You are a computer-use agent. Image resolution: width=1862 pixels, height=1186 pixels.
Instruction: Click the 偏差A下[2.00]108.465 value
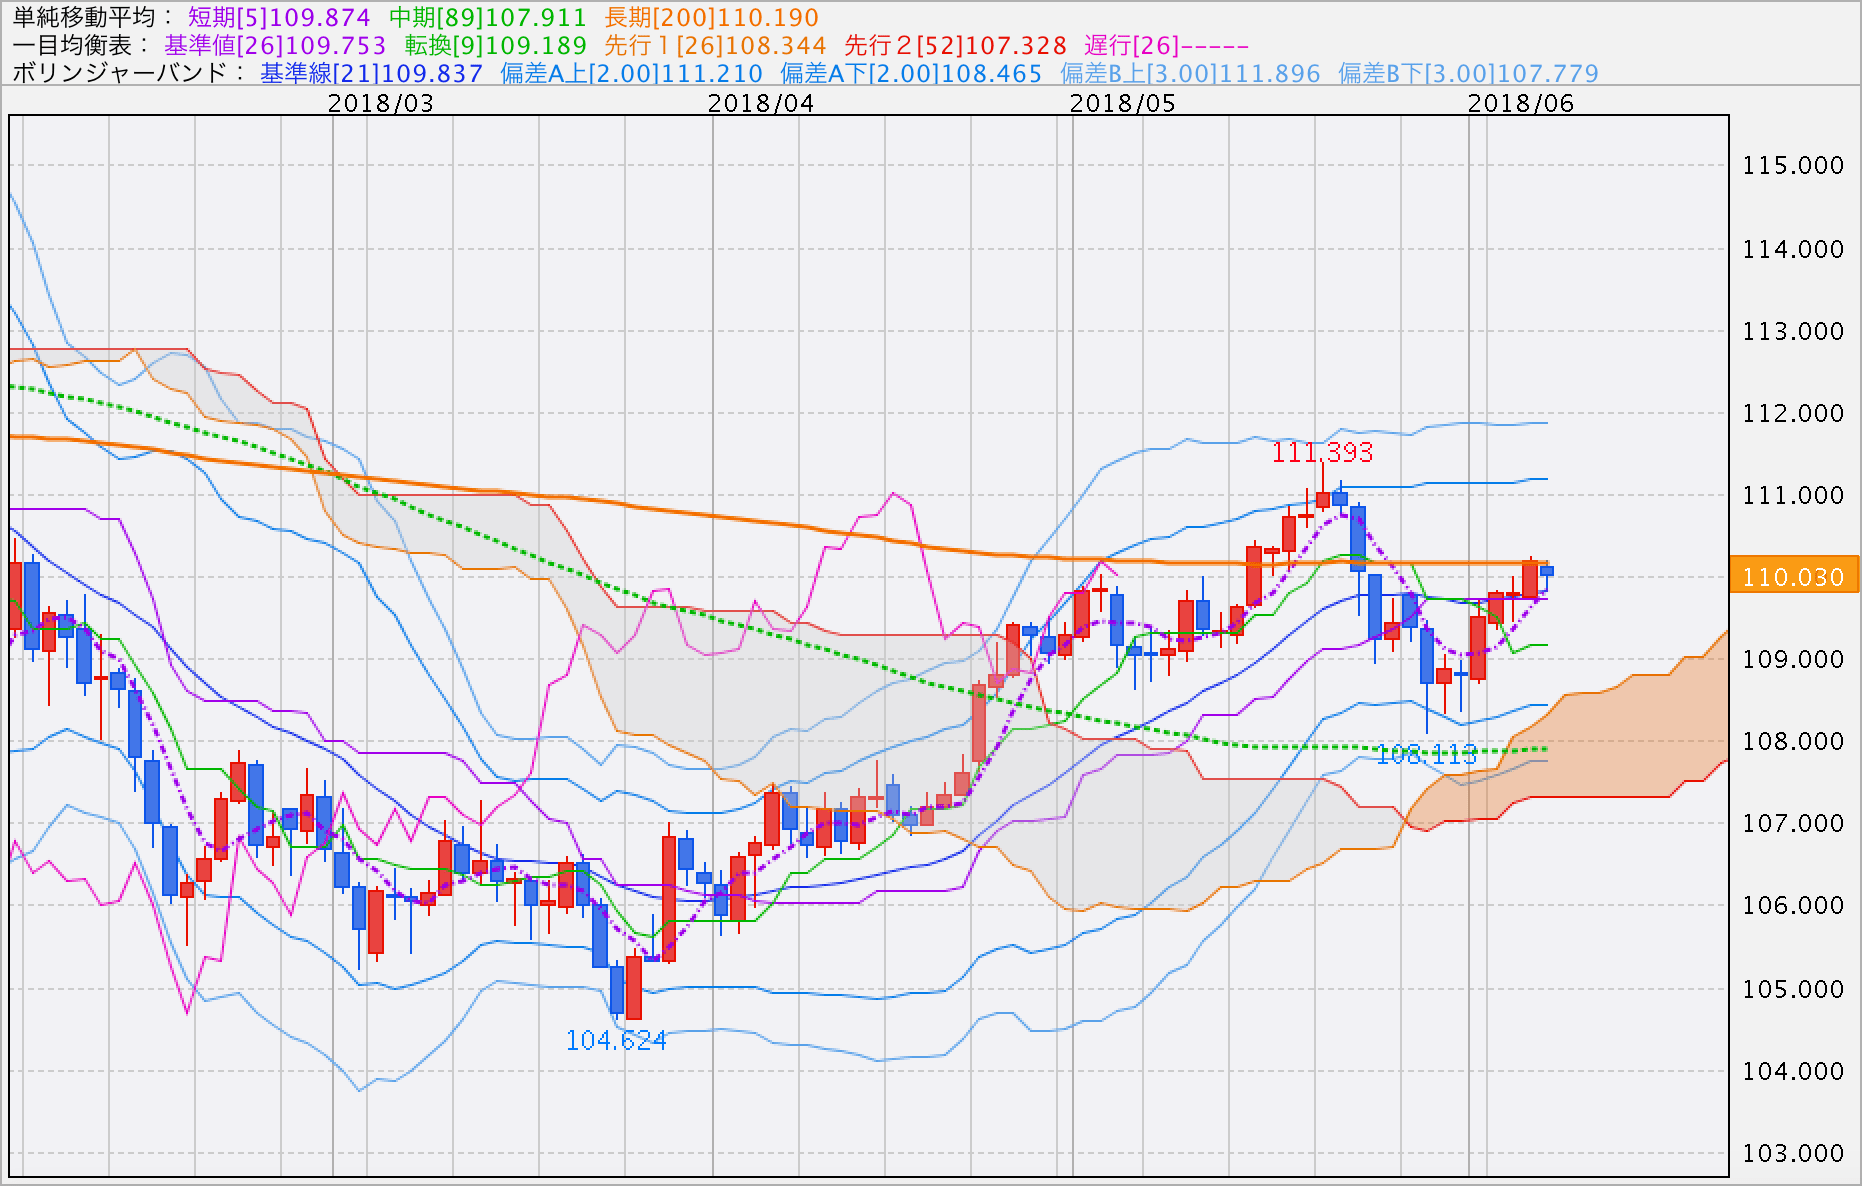(x=911, y=73)
